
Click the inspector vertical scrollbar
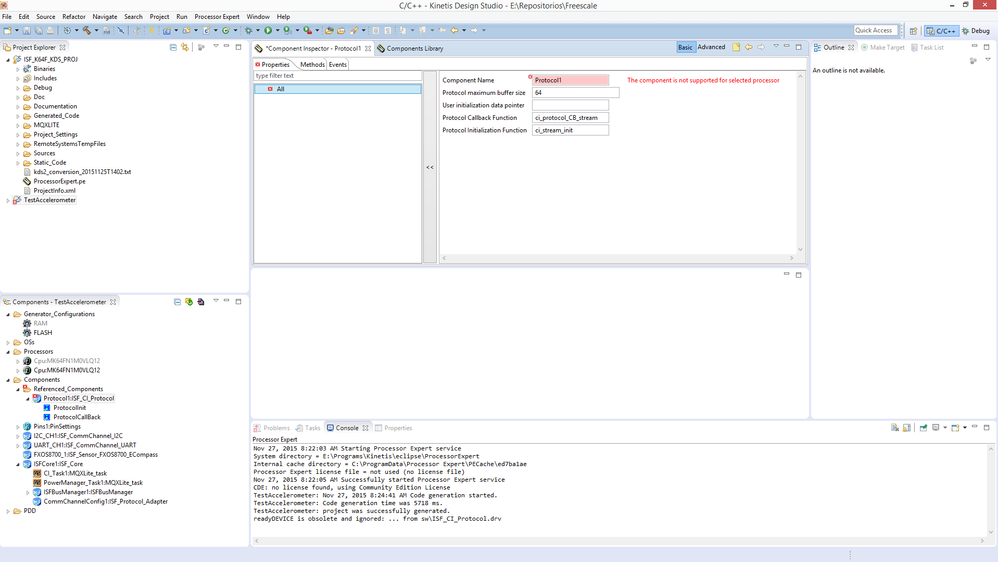tap(800, 162)
